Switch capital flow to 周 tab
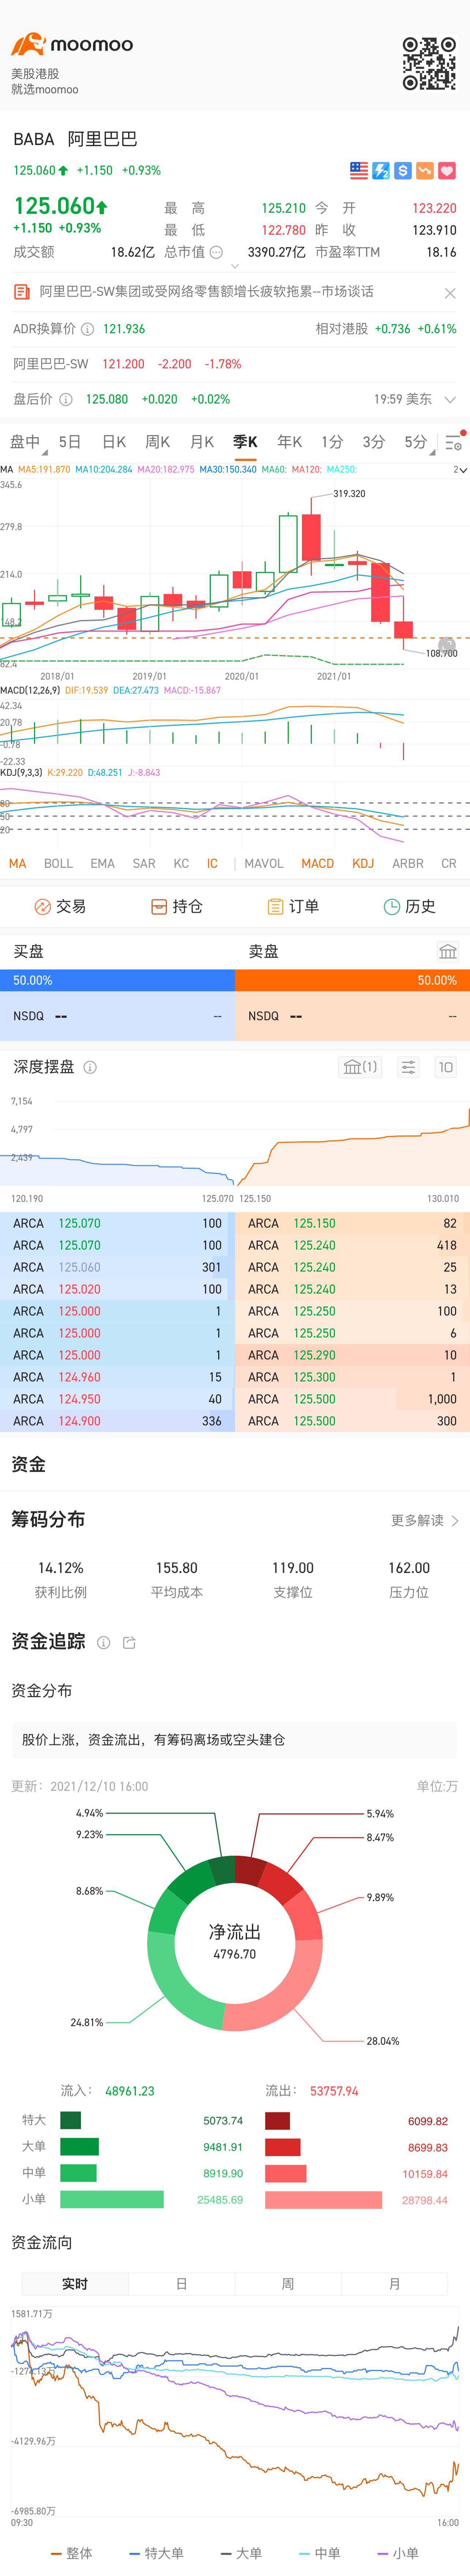 pyautogui.click(x=288, y=2284)
